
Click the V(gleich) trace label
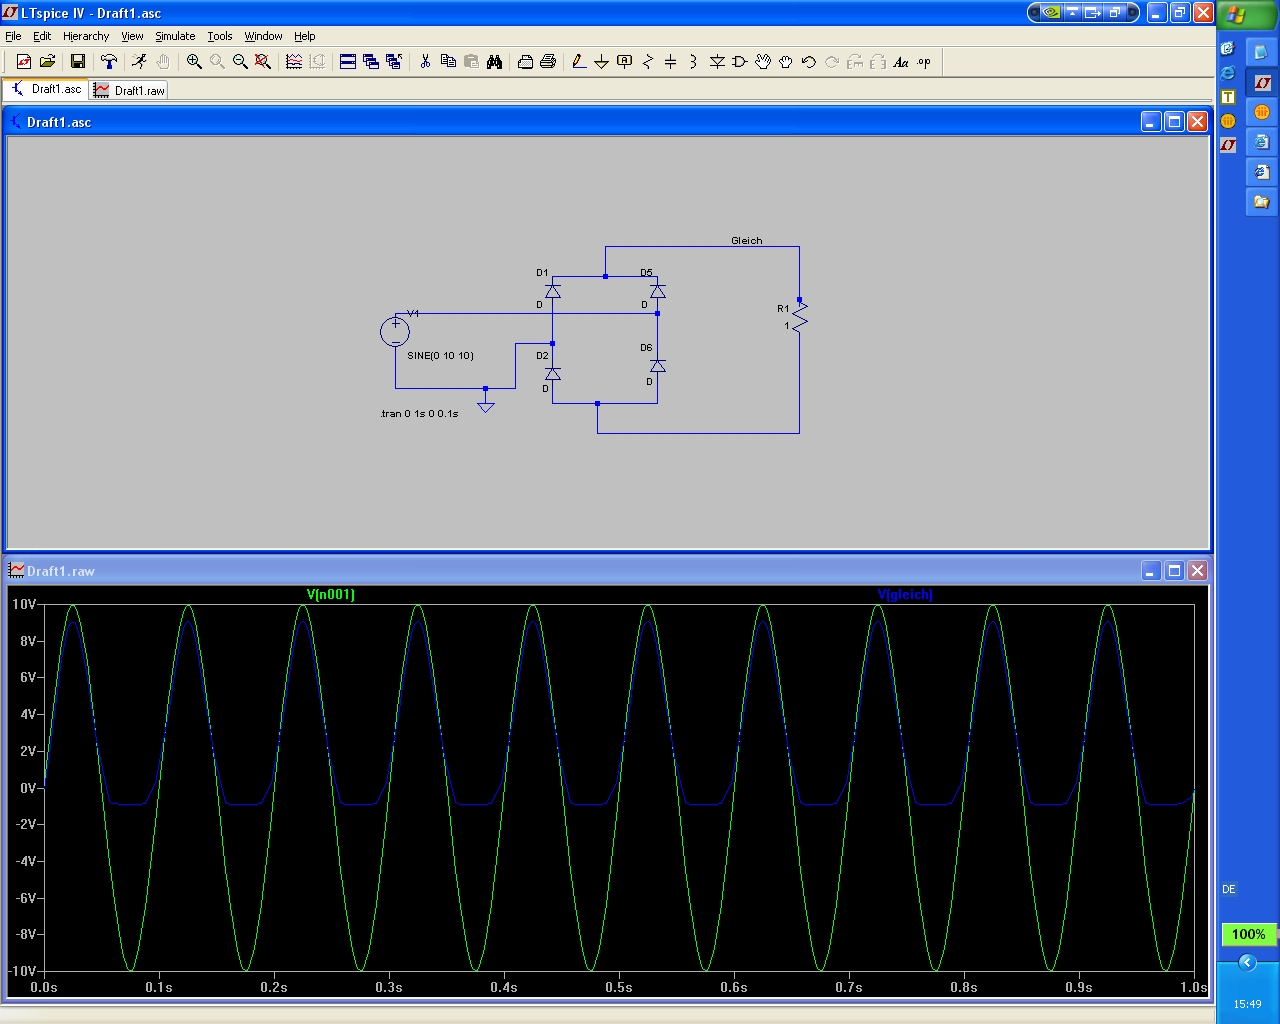(905, 594)
